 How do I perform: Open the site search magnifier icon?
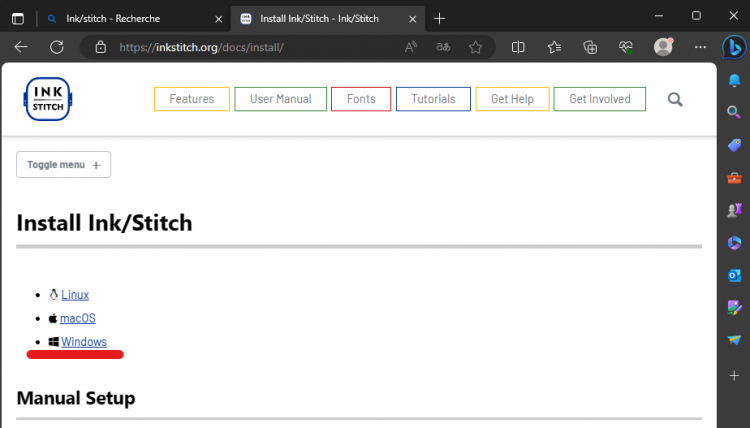coord(675,99)
